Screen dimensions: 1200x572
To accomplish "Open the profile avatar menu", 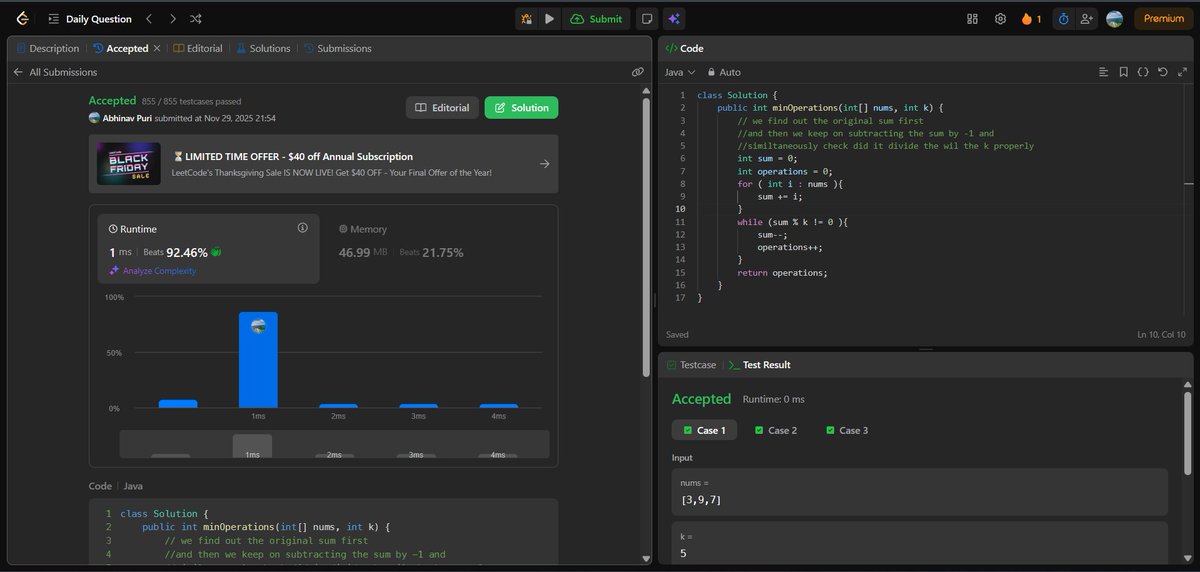I will (1114, 18).
